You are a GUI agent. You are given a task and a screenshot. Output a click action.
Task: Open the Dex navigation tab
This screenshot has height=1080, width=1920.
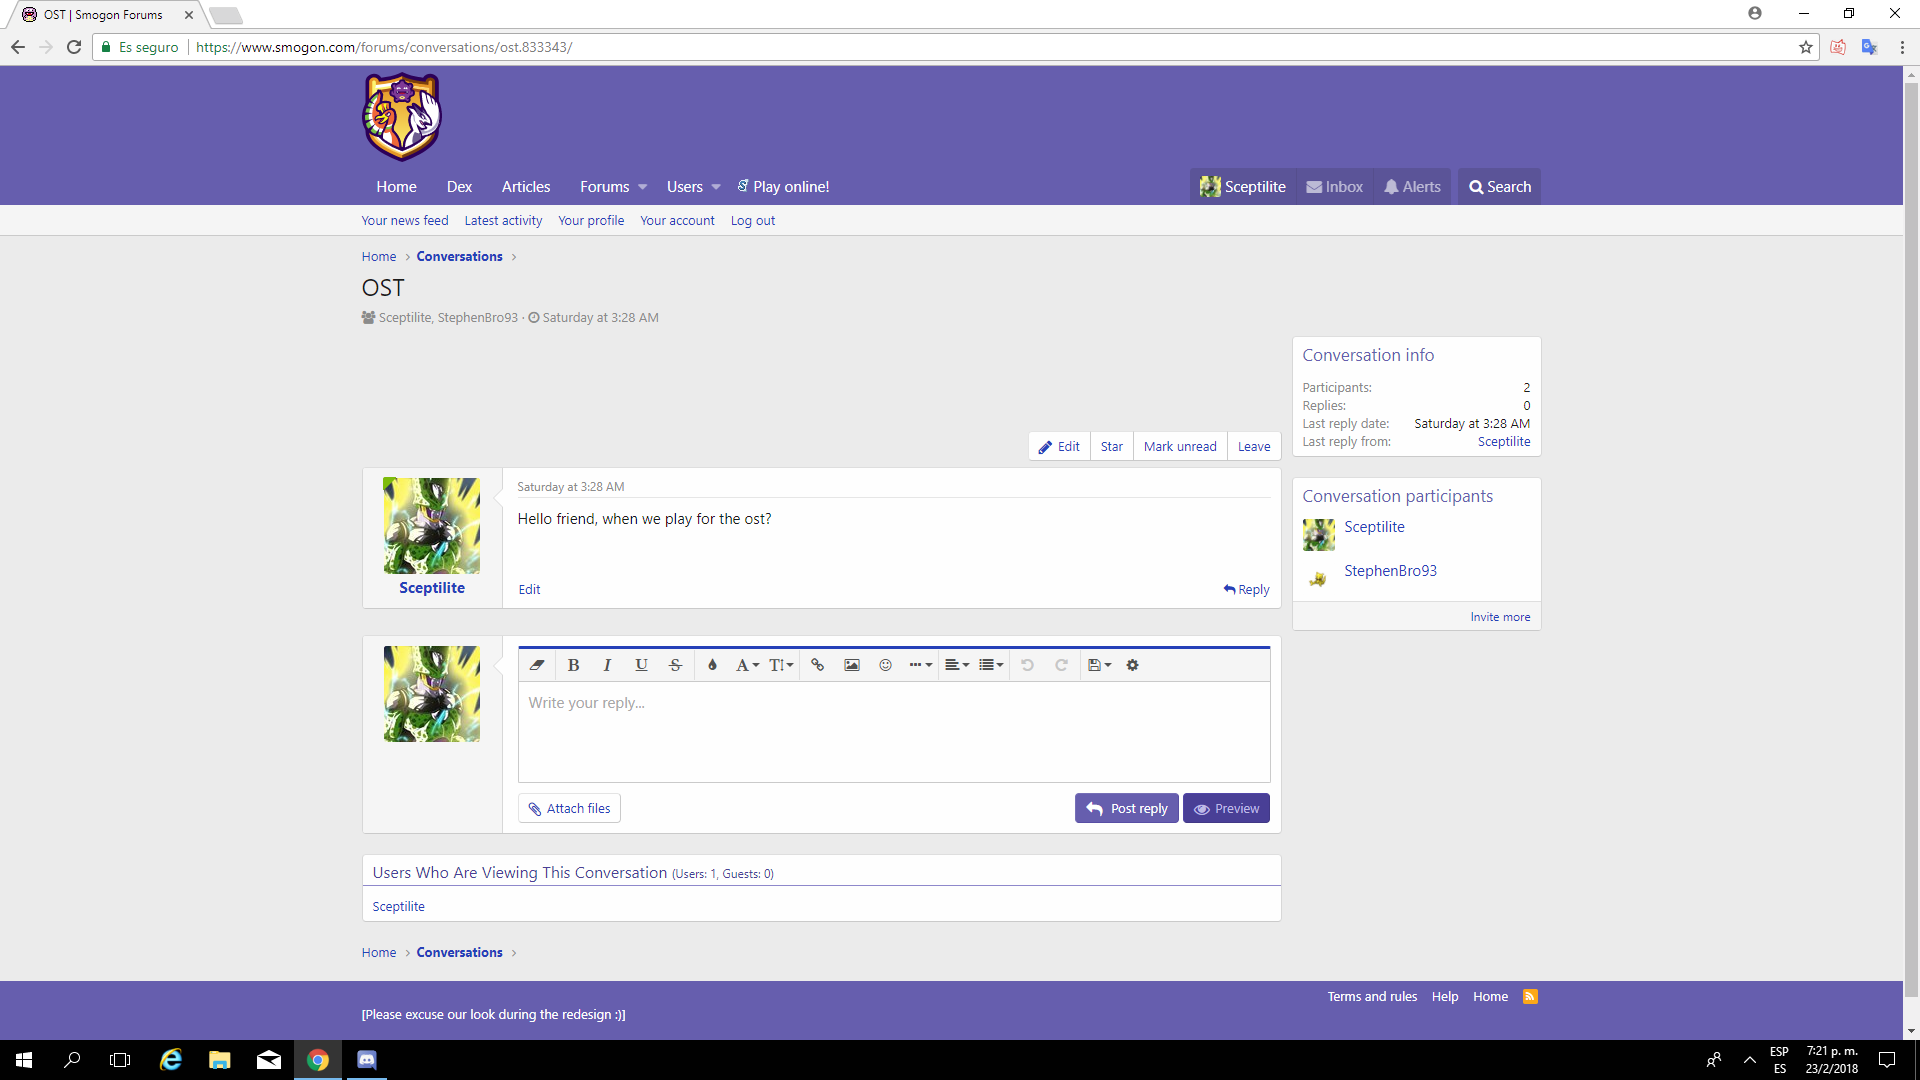[x=459, y=187]
